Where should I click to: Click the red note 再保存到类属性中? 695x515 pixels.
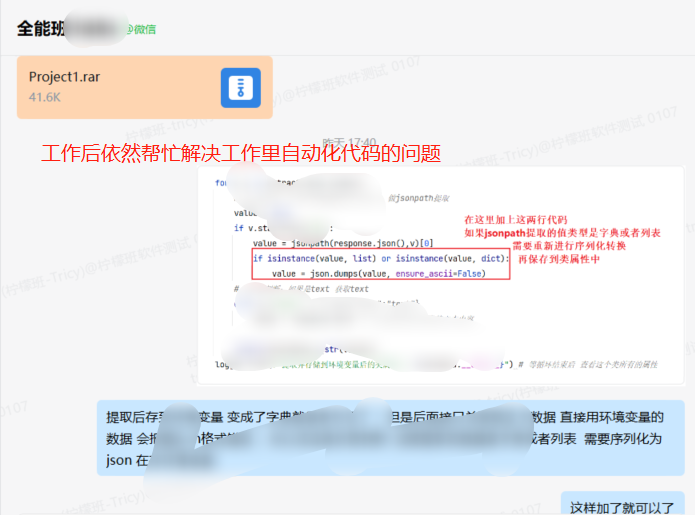[559, 259]
